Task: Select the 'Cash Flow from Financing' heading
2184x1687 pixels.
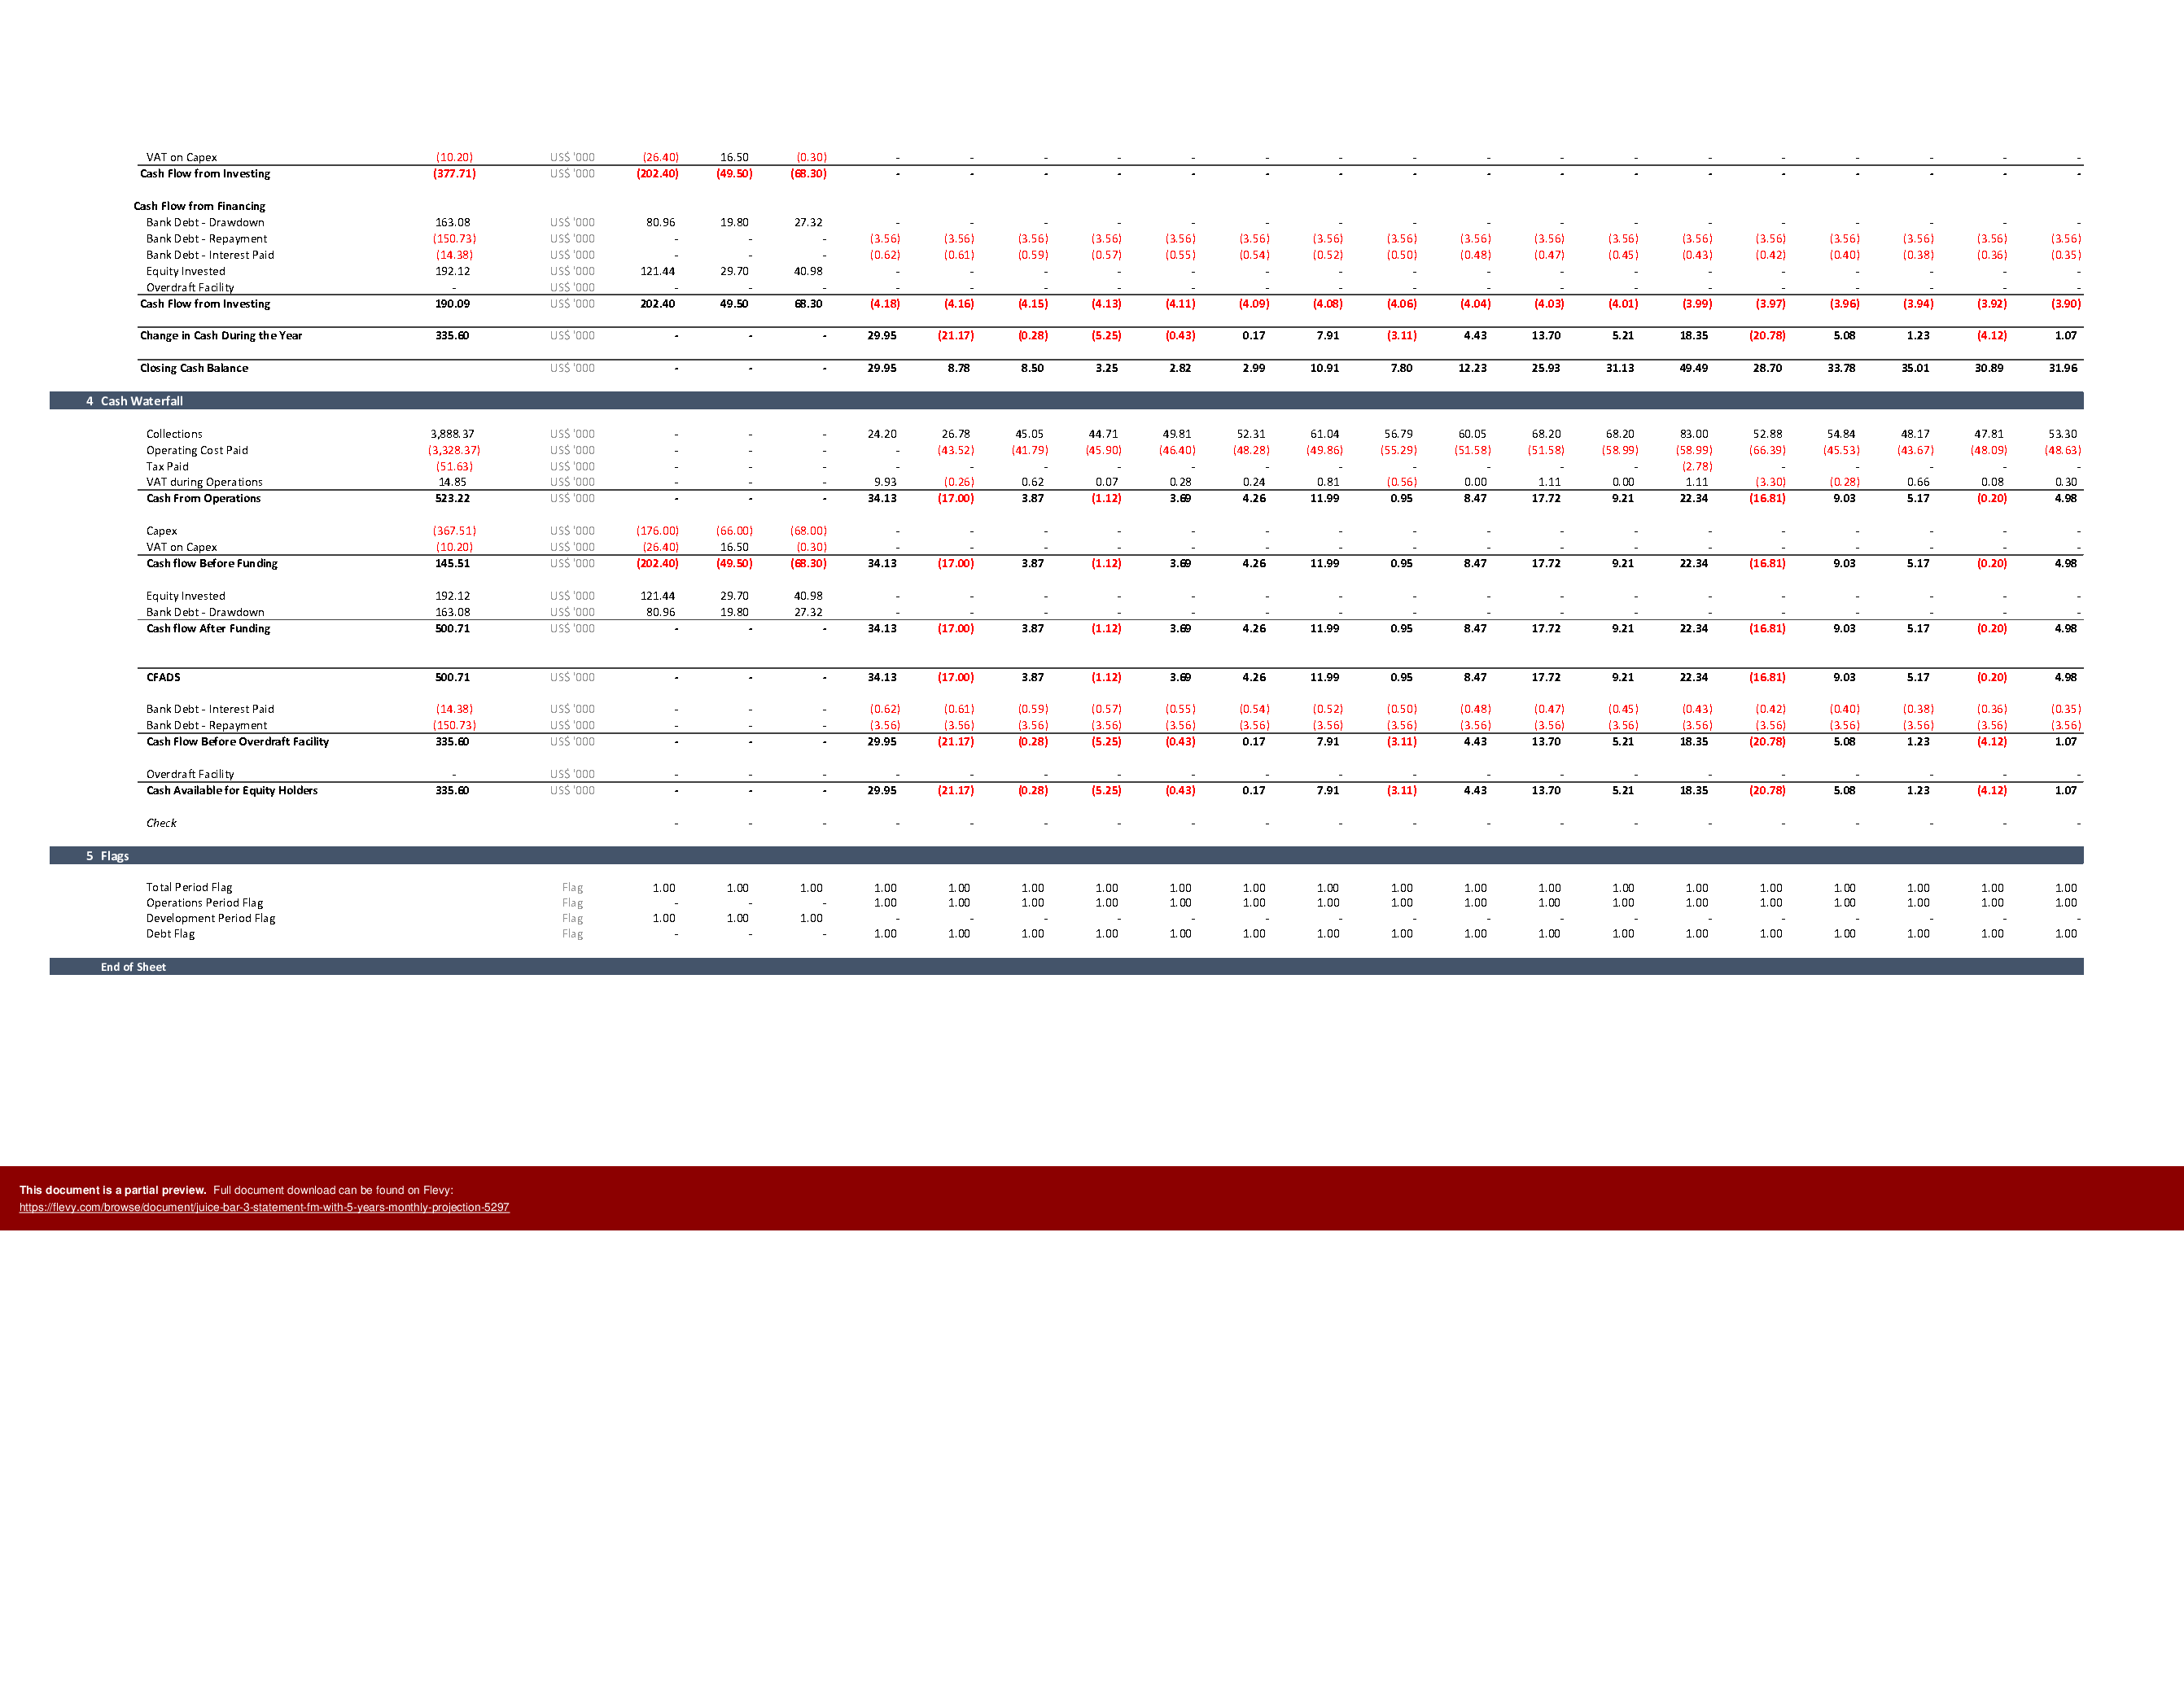Action: (x=199, y=206)
